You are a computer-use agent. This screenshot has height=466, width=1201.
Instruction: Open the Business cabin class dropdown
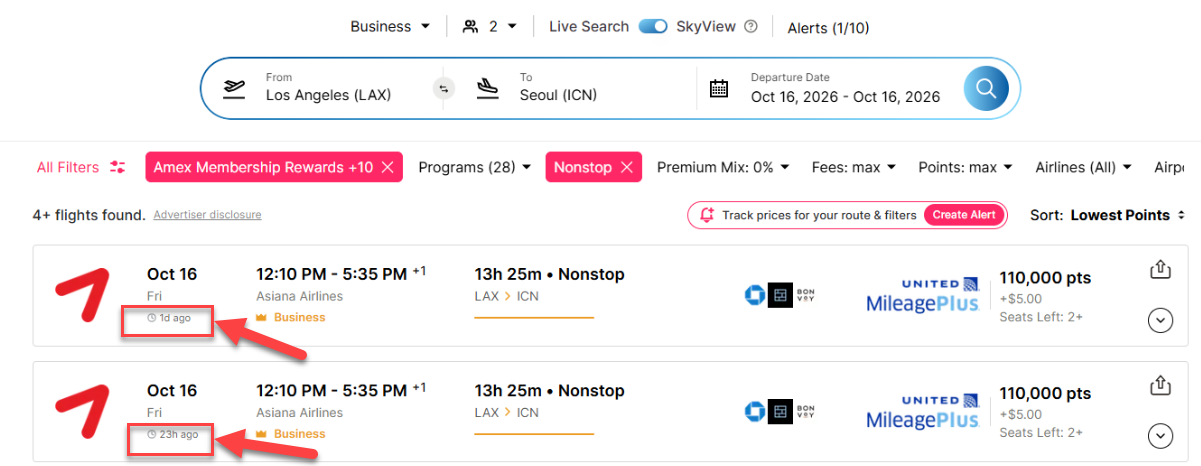coord(390,27)
